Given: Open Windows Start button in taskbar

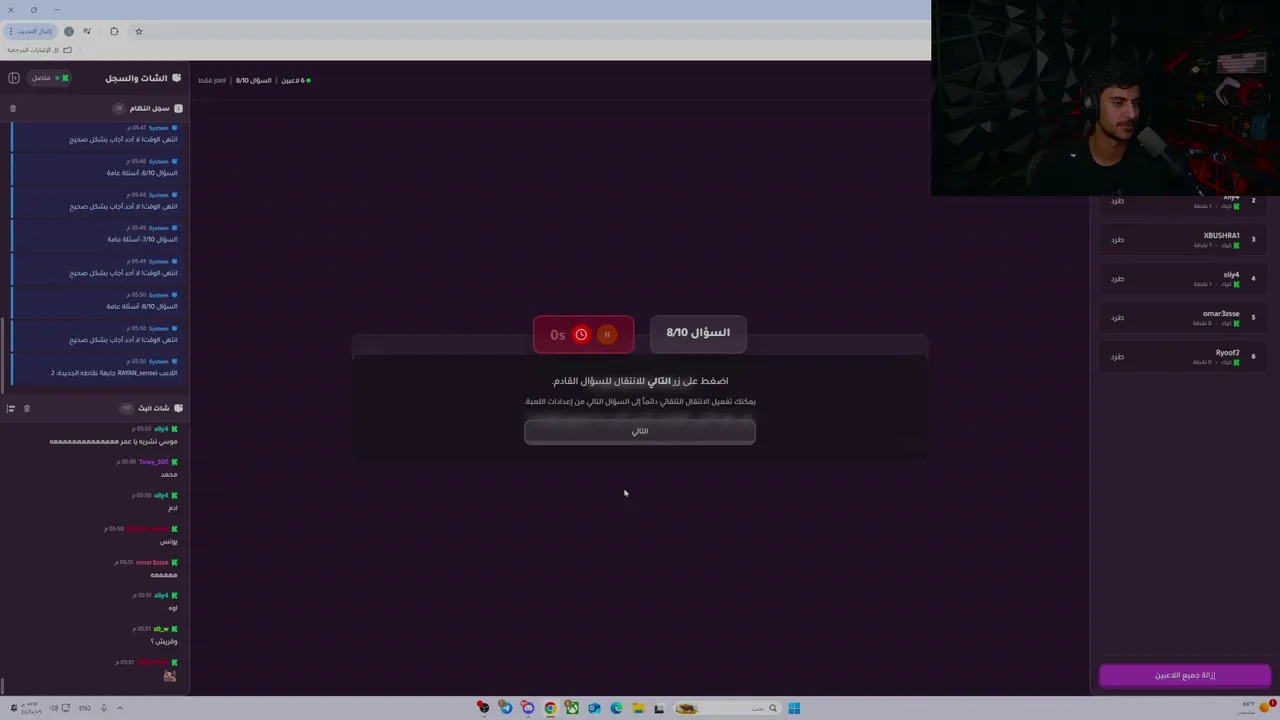Looking at the screenshot, I should (794, 708).
